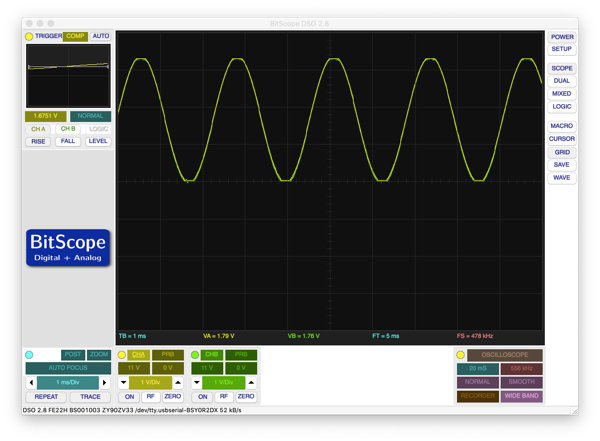Select LOGIC as trigger source
600x441 pixels.
point(98,129)
